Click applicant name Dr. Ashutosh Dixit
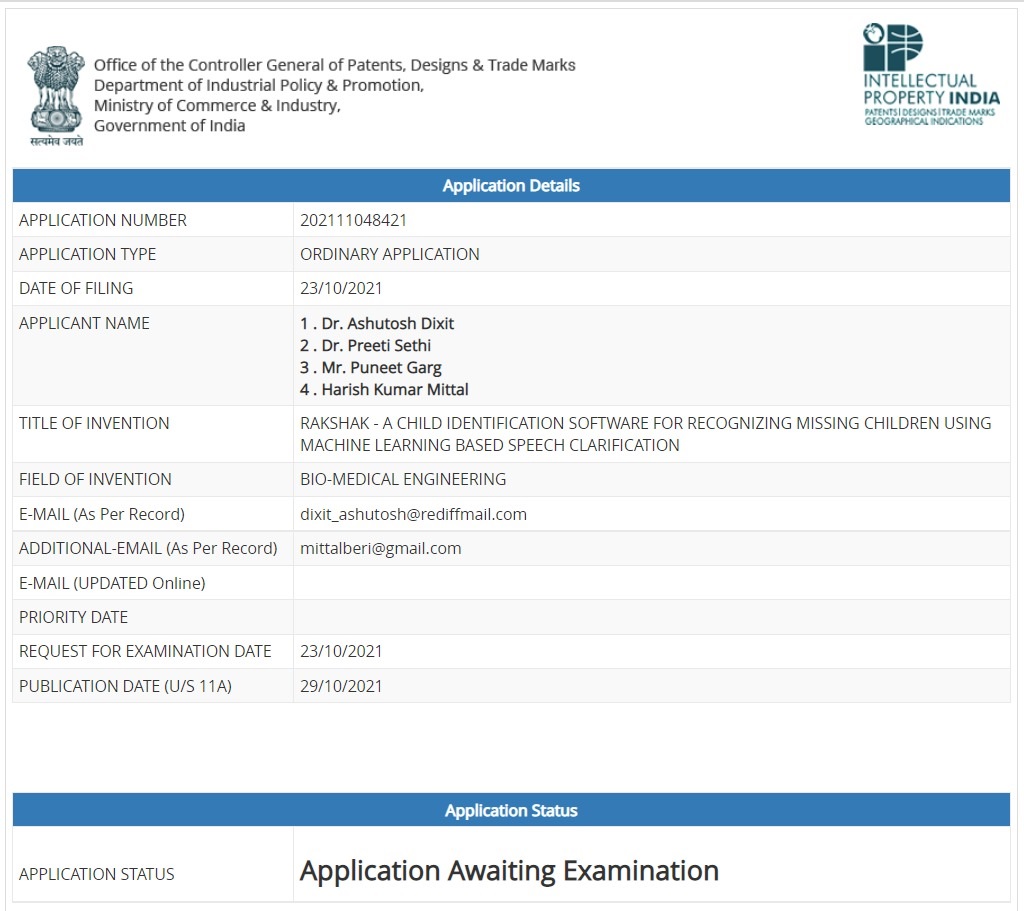 377,323
